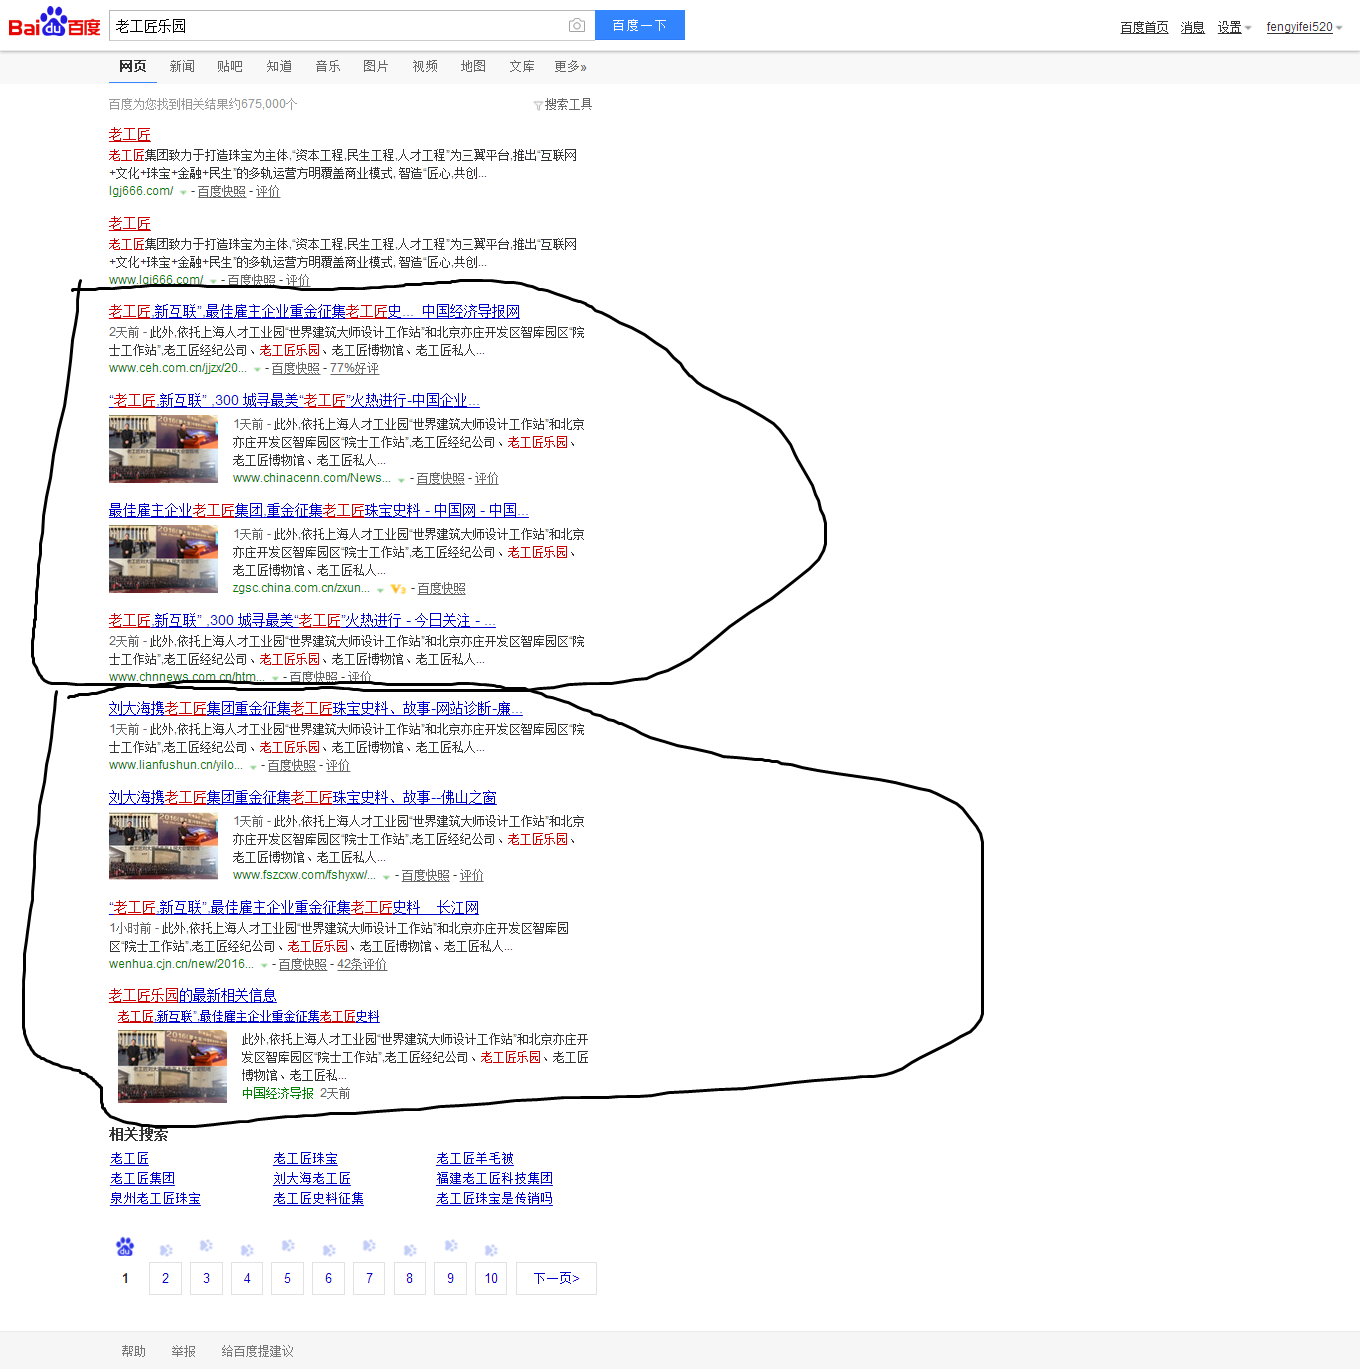Image resolution: width=1360 pixels, height=1369 pixels.
Task: Open the camera image search icon
Action: 577,26
